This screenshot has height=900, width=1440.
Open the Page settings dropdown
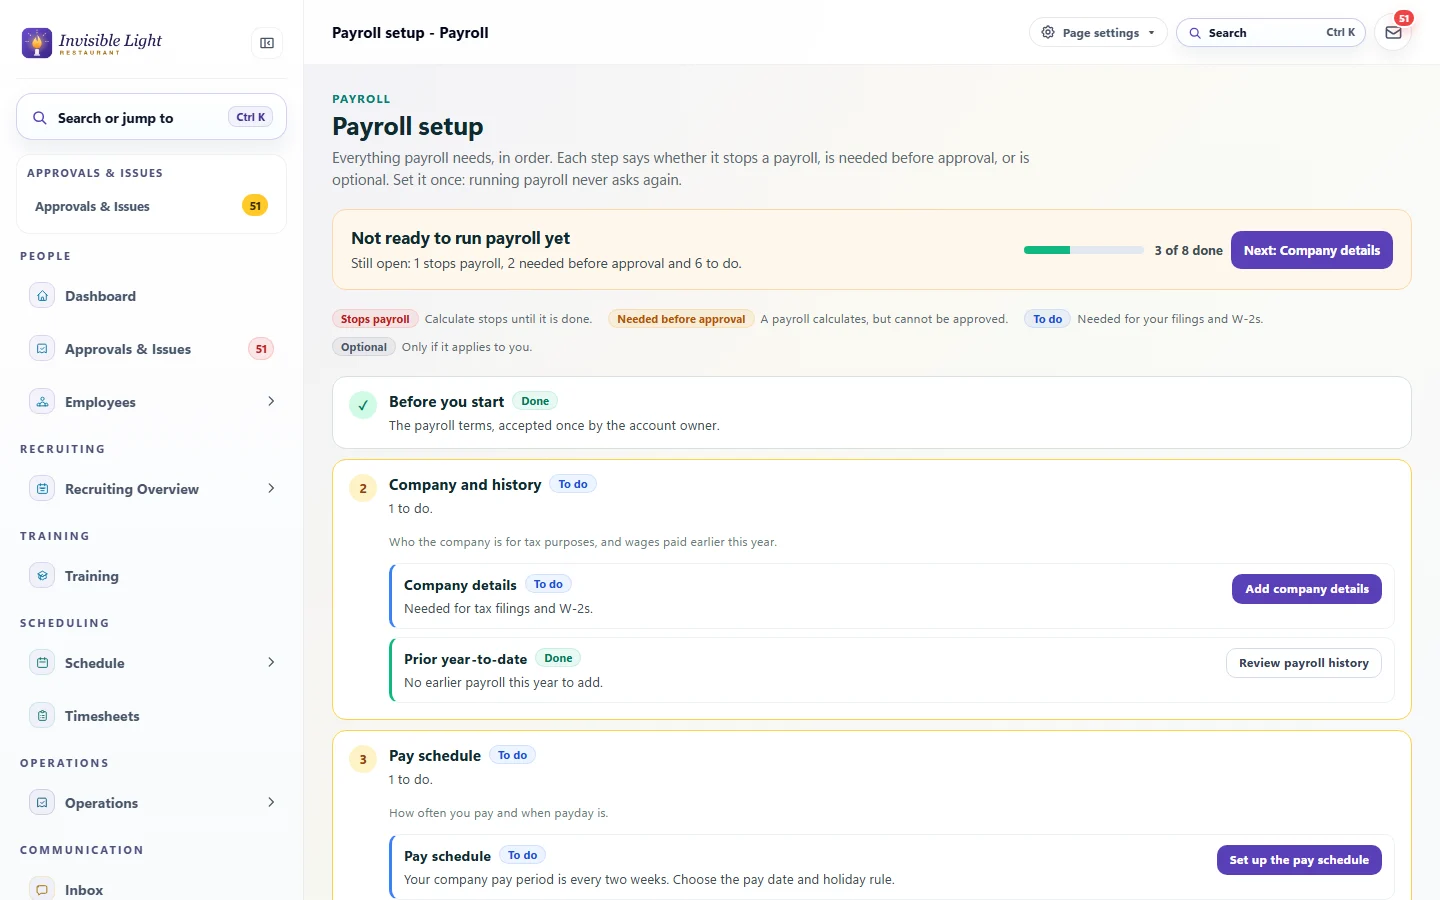[x=1098, y=32]
